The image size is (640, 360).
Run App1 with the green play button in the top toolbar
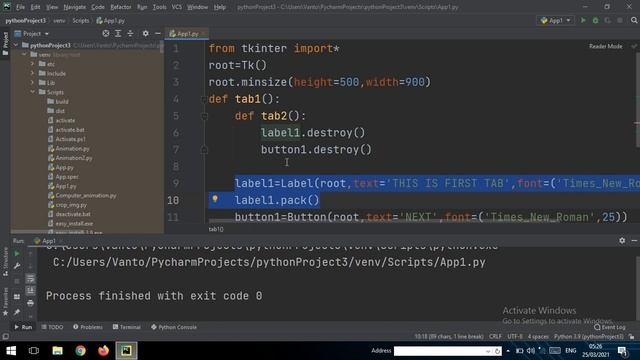583,20
